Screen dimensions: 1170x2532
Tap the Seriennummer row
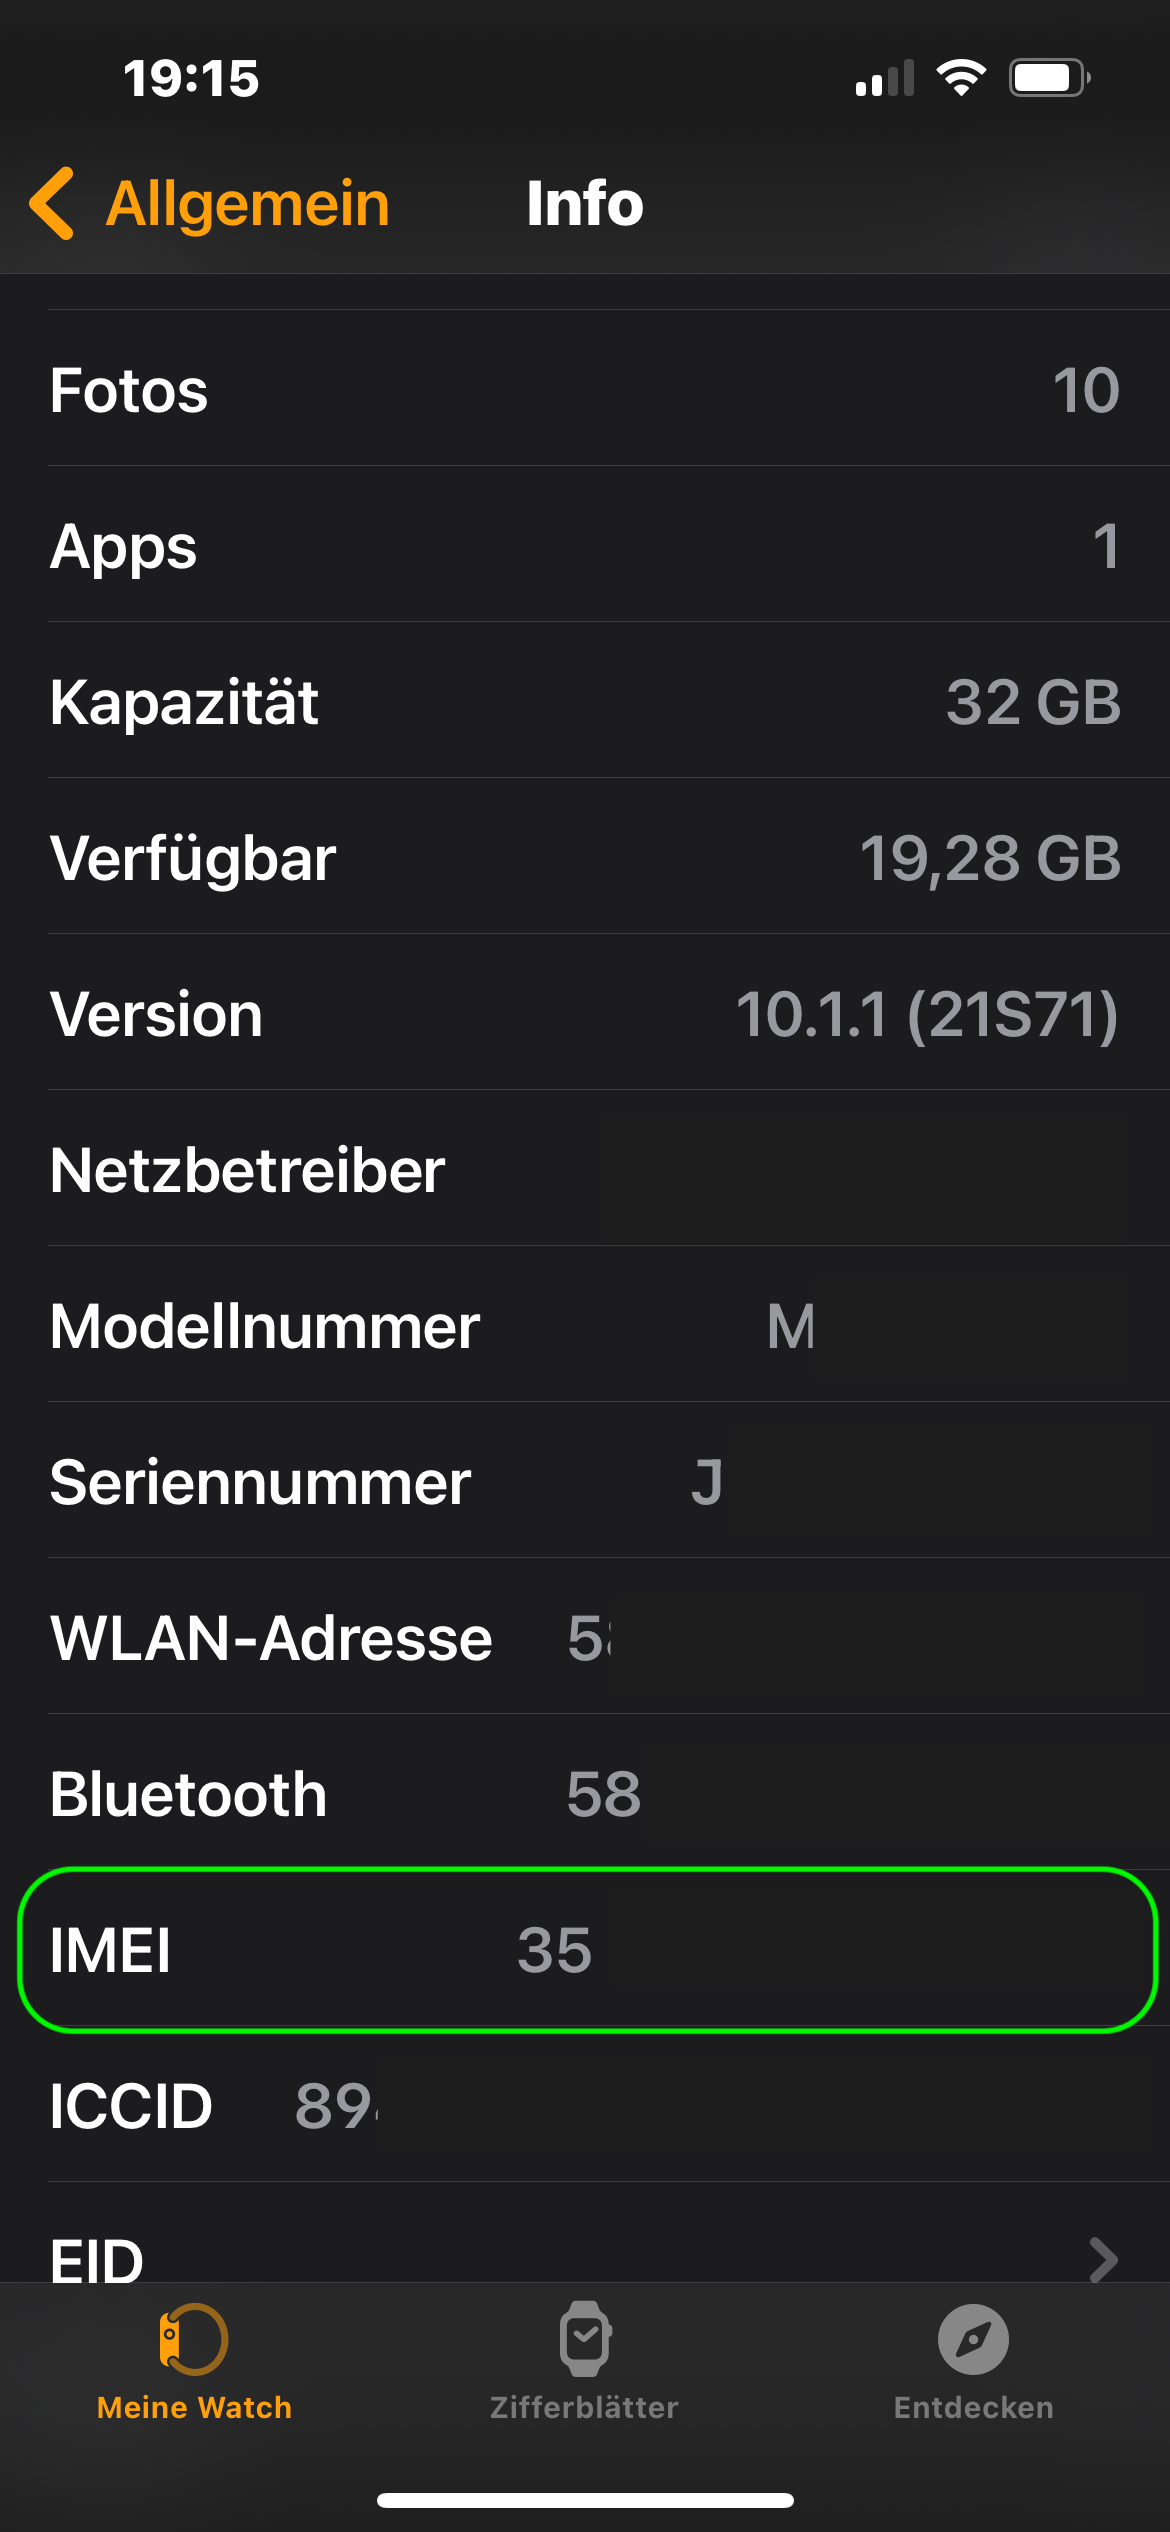click(x=585, y=1482)
